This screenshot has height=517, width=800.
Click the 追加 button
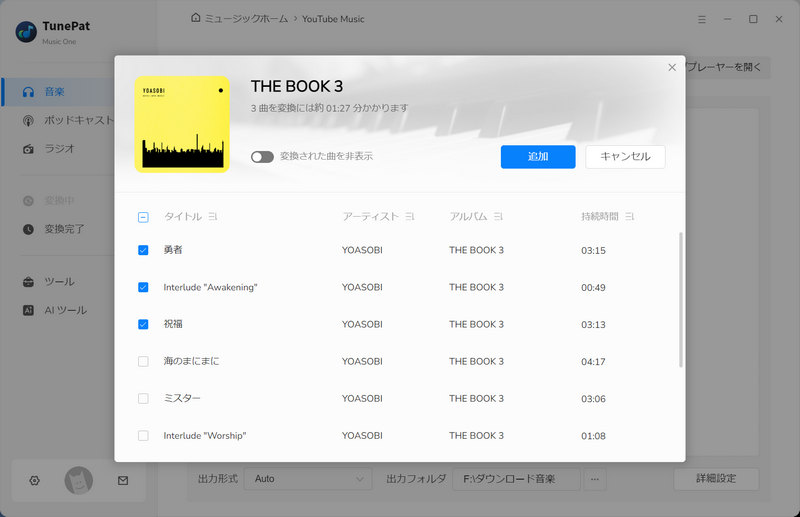pyautogui.click(x=538, y=157)
